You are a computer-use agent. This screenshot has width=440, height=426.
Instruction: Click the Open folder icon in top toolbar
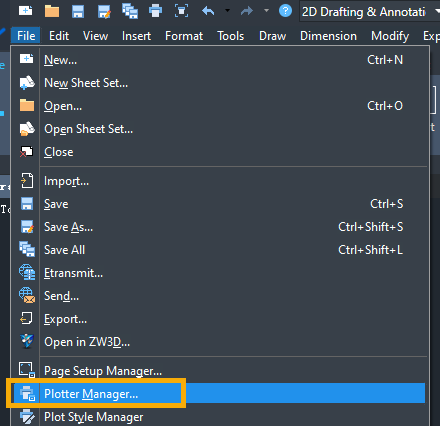[52, 11]
